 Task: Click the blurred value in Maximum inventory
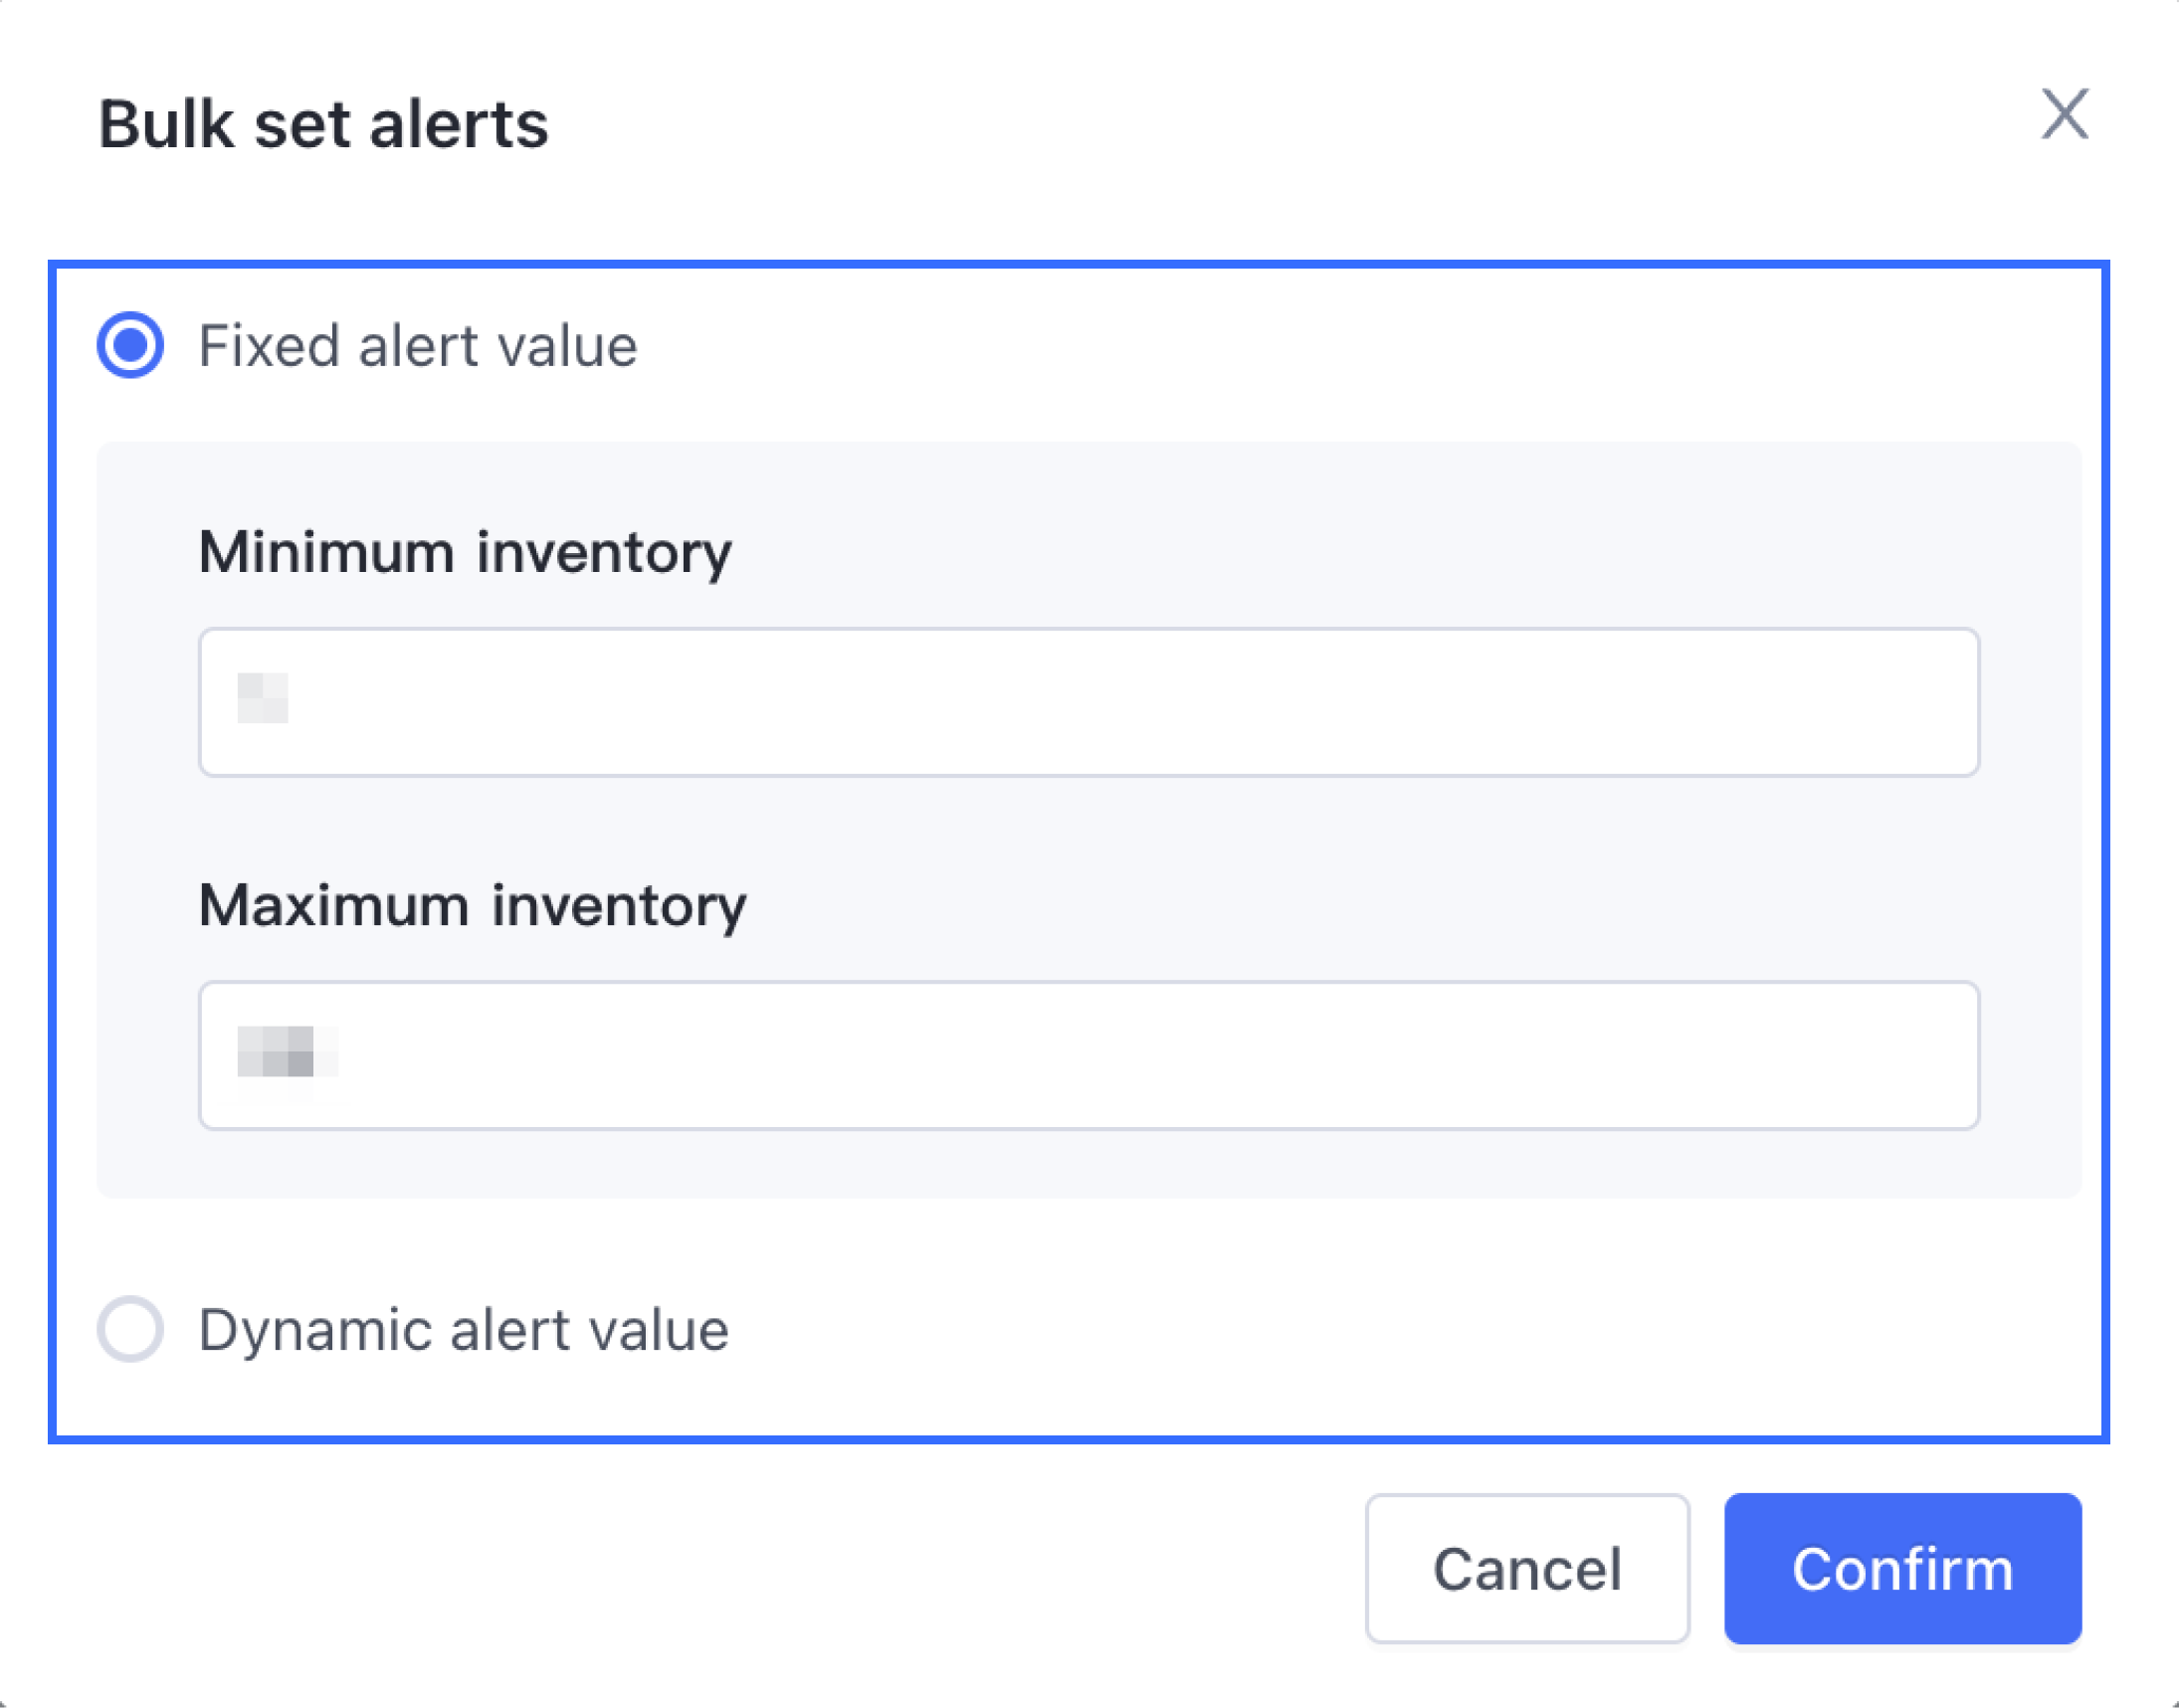287,1052
